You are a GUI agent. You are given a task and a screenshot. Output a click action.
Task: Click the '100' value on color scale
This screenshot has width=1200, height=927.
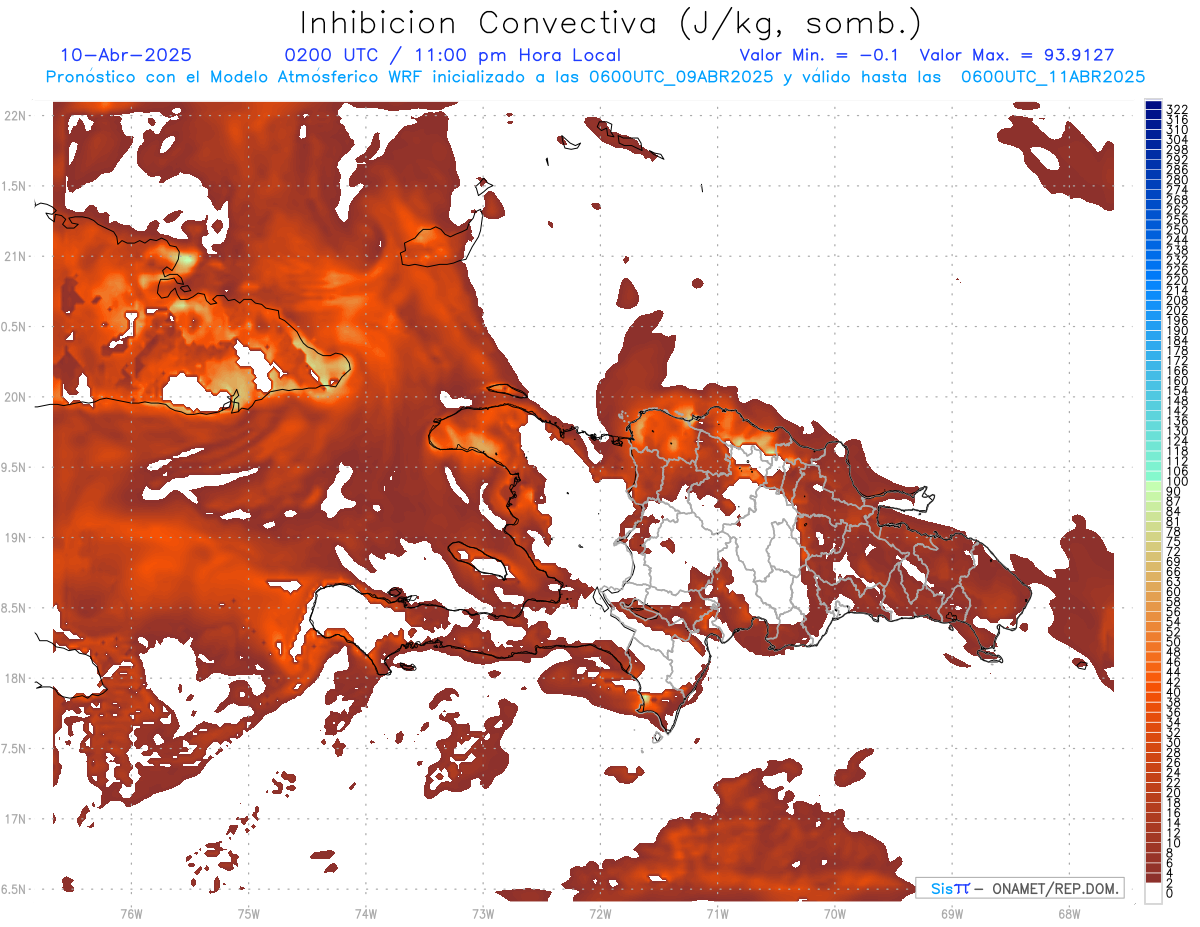[1177, 482]
